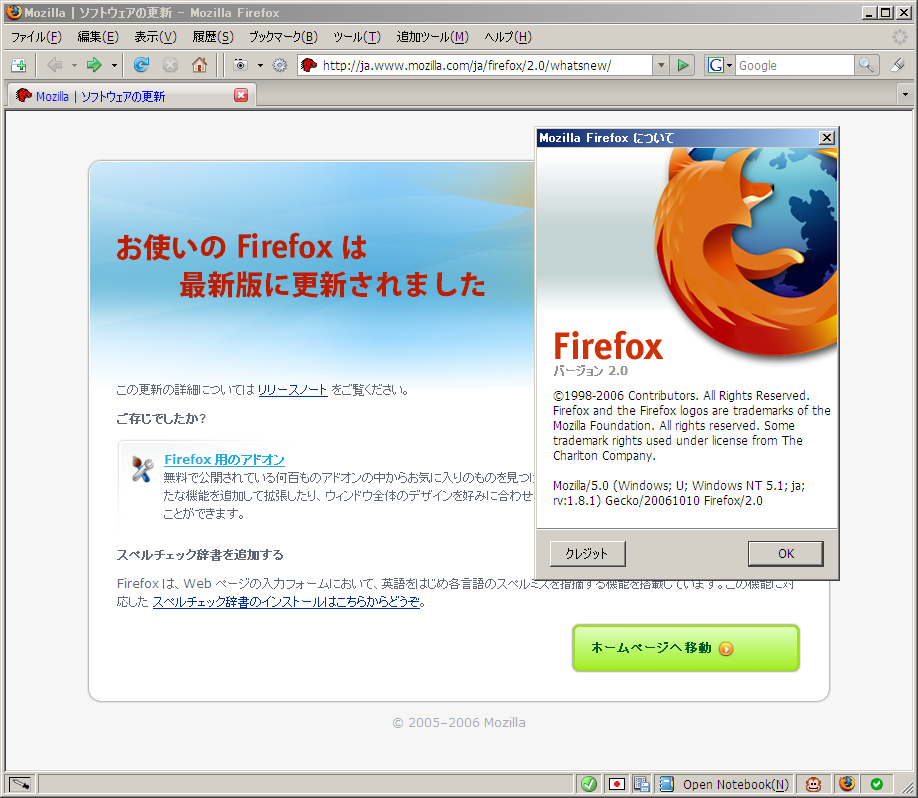Stop loading with the X toolbar icon

coord(170,65)
